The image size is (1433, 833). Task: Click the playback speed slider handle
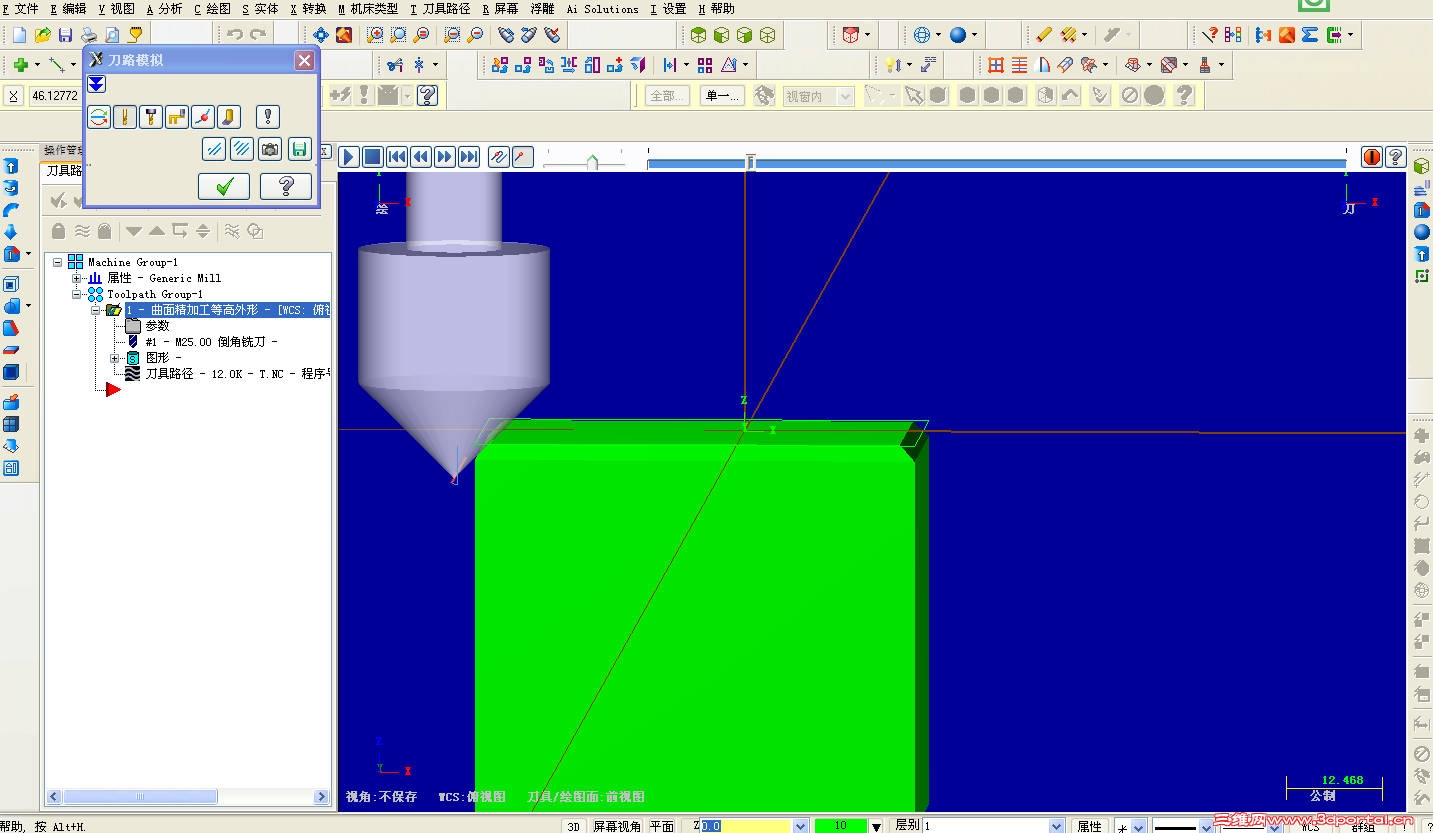click(x=592, y=160)
